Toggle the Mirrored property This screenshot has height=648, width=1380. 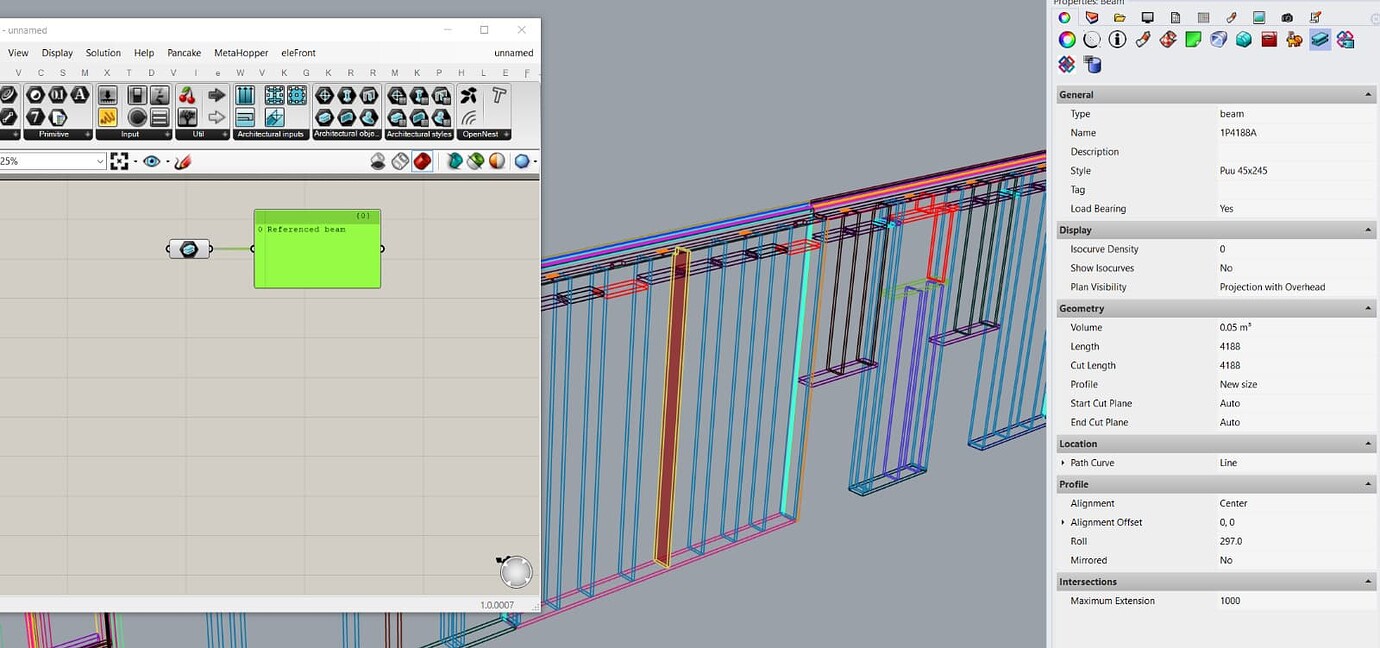(x=1228, y=560)
